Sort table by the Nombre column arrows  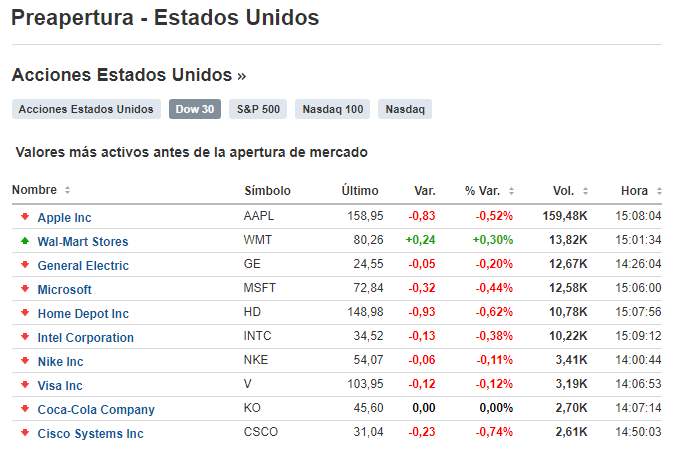67,190
